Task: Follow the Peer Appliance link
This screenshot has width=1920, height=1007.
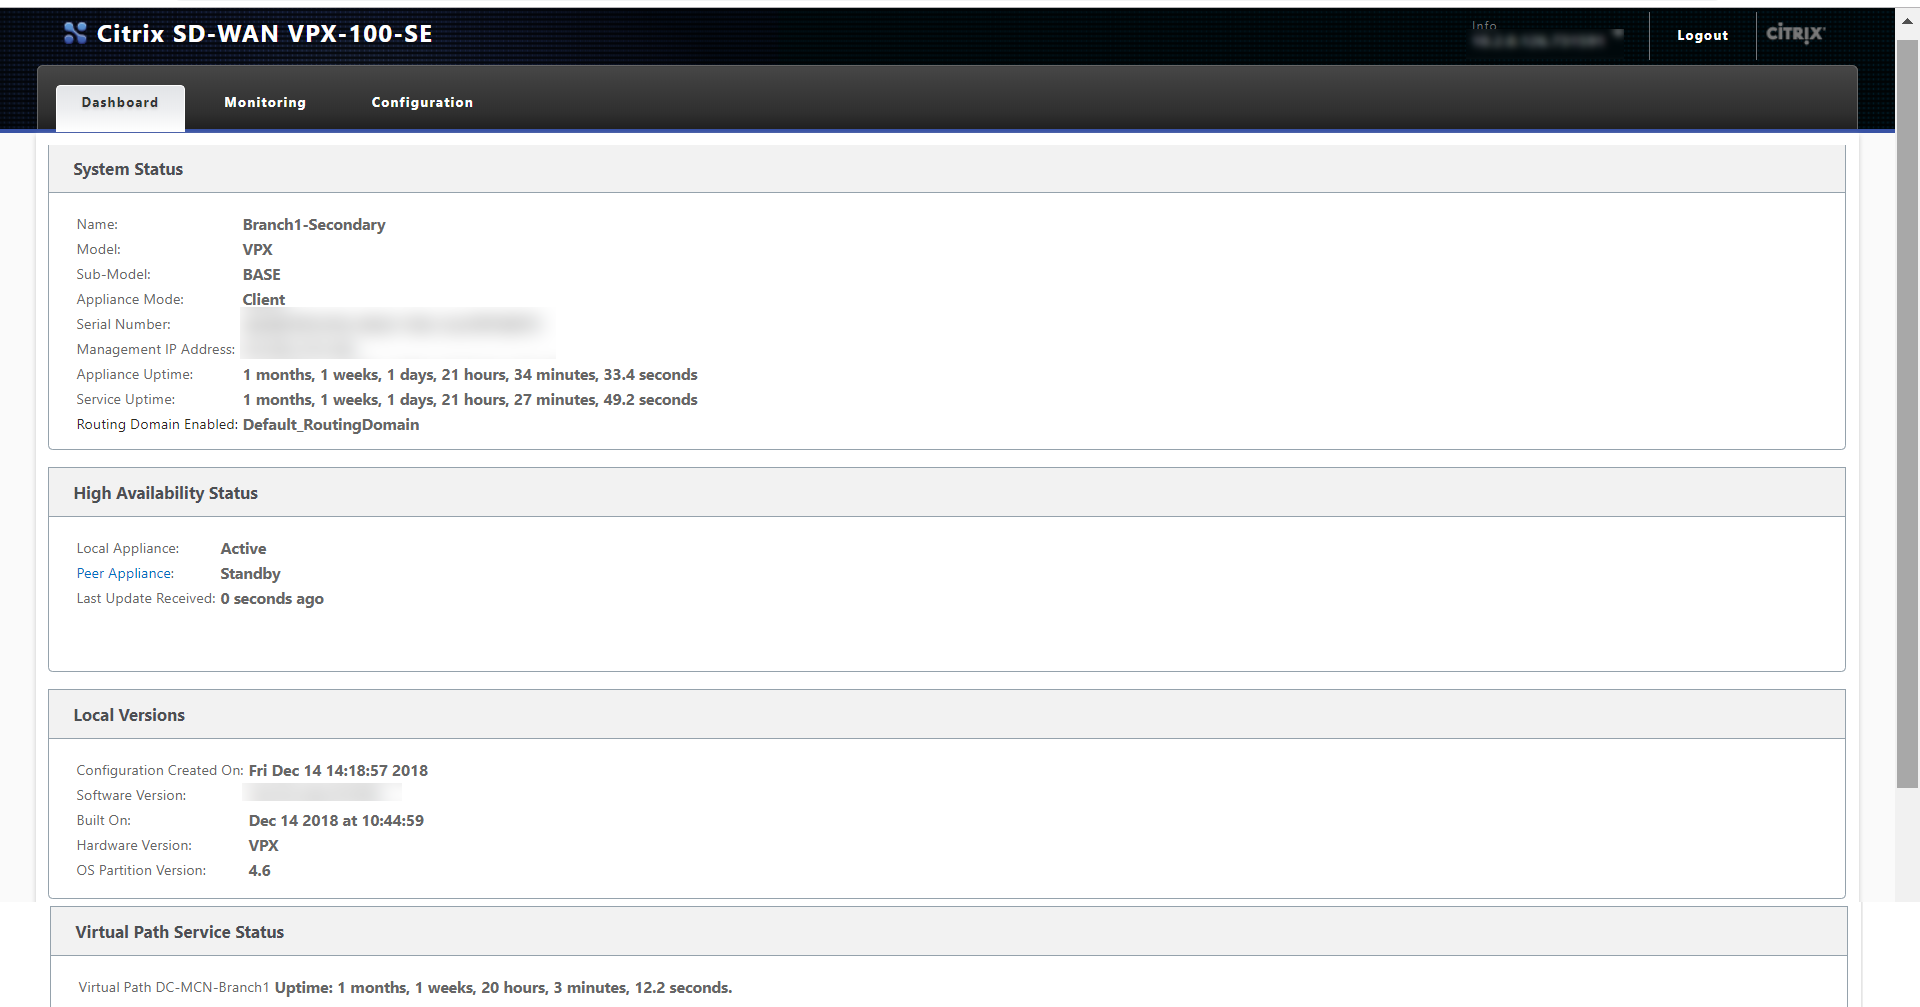Action: click(125, 573)
